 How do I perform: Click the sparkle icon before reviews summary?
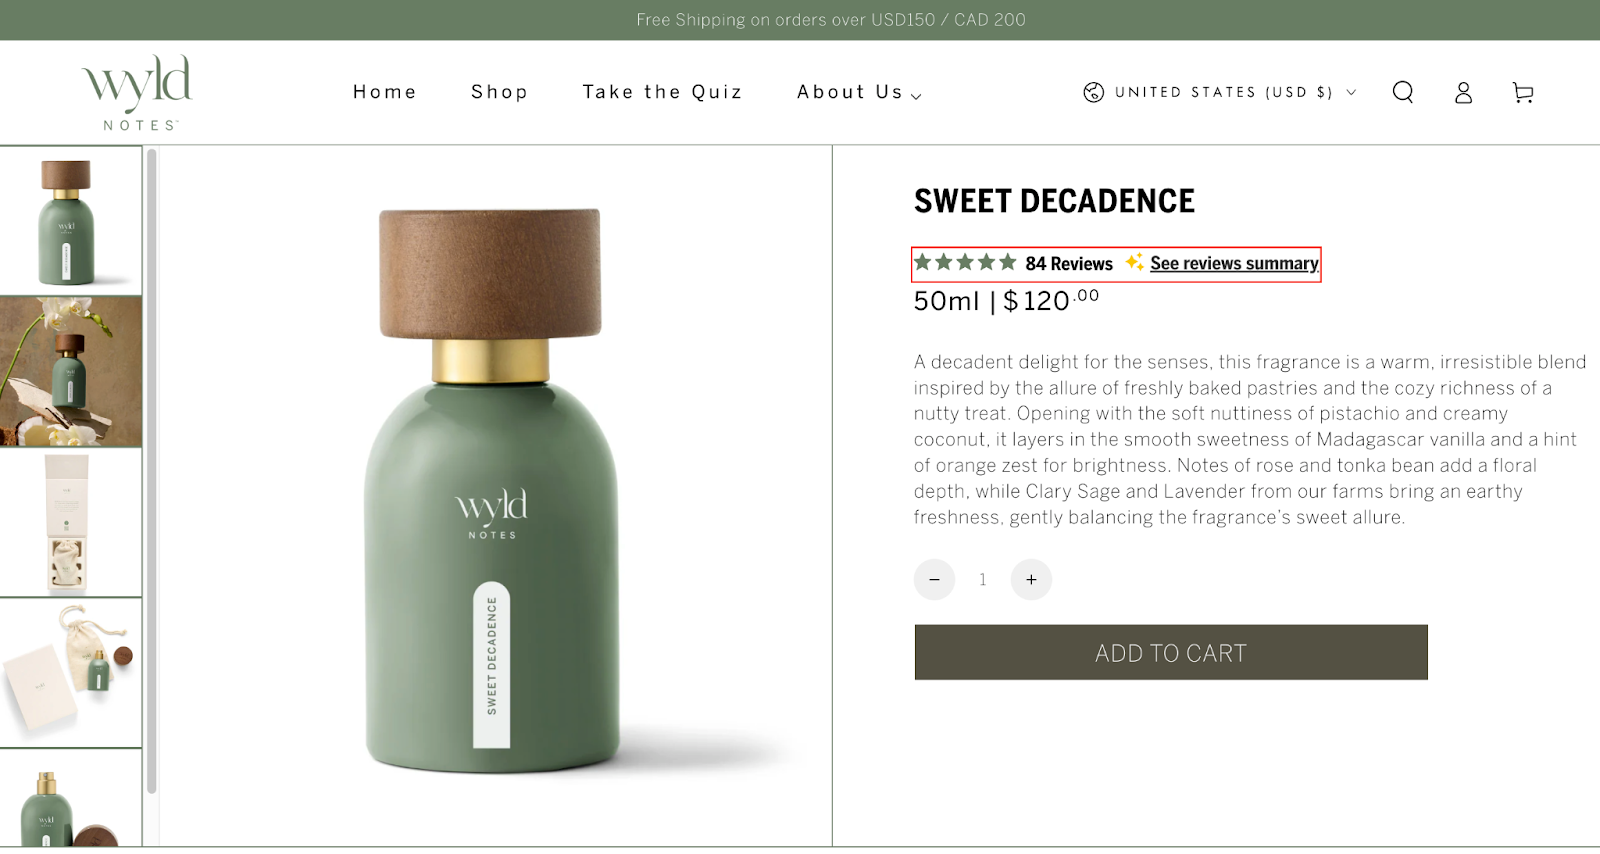pos(1133,263)
